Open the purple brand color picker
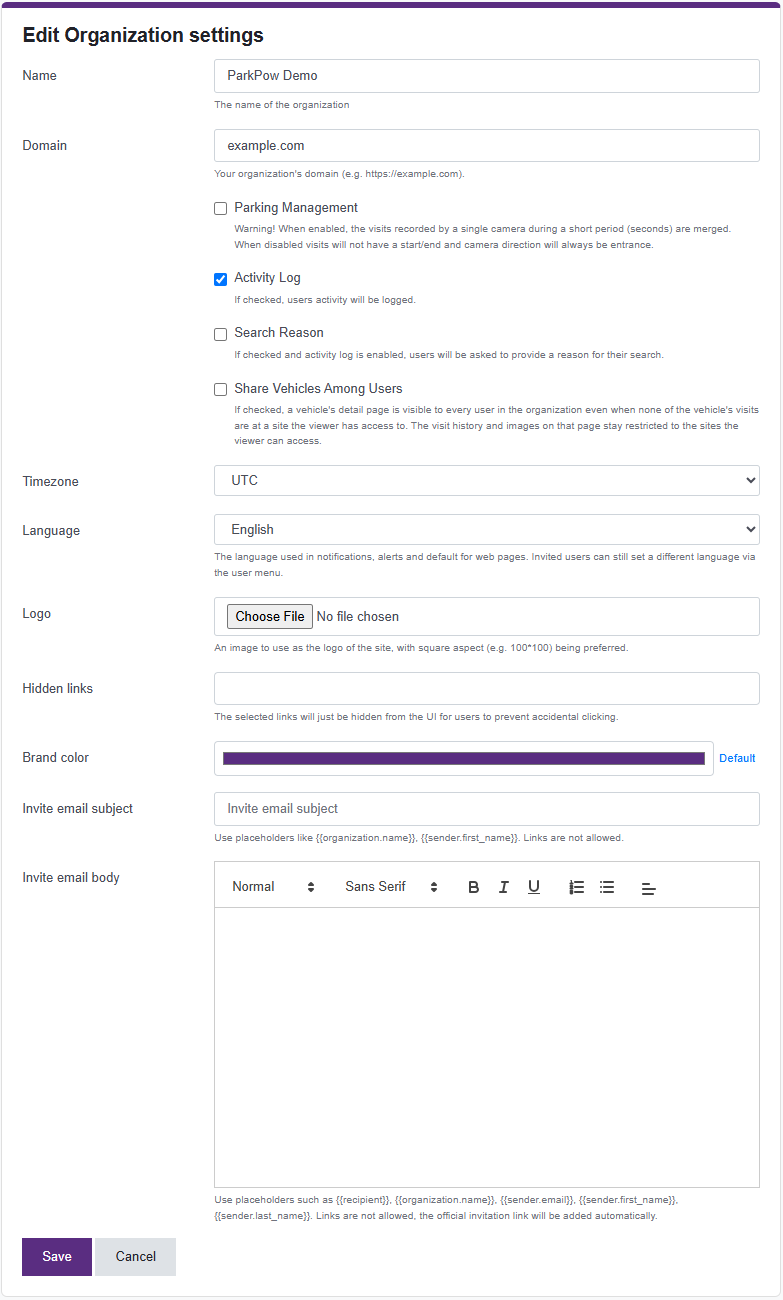This screenshot has height=1300, width=783. point(464,758)
